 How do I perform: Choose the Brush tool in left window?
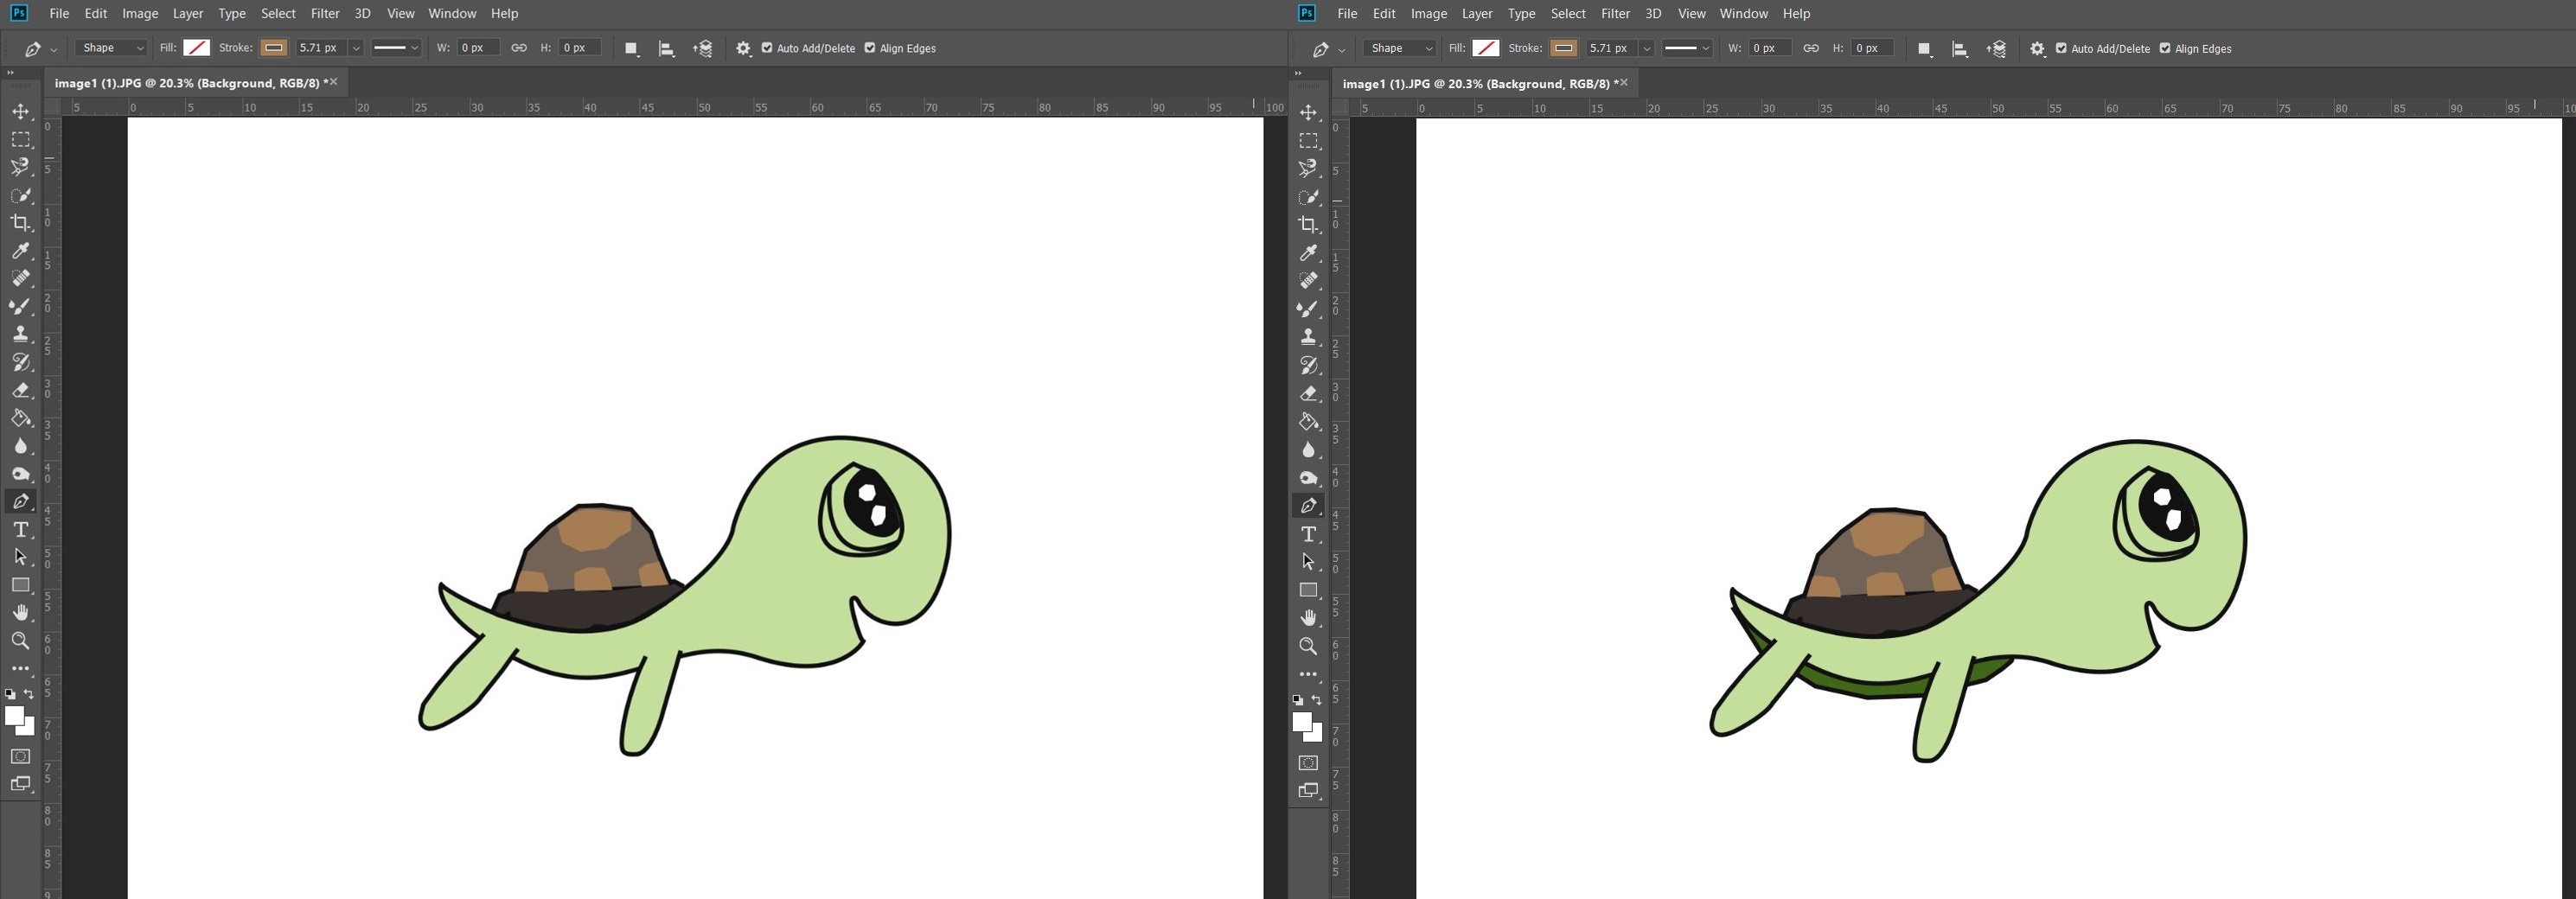click(20, 306)
